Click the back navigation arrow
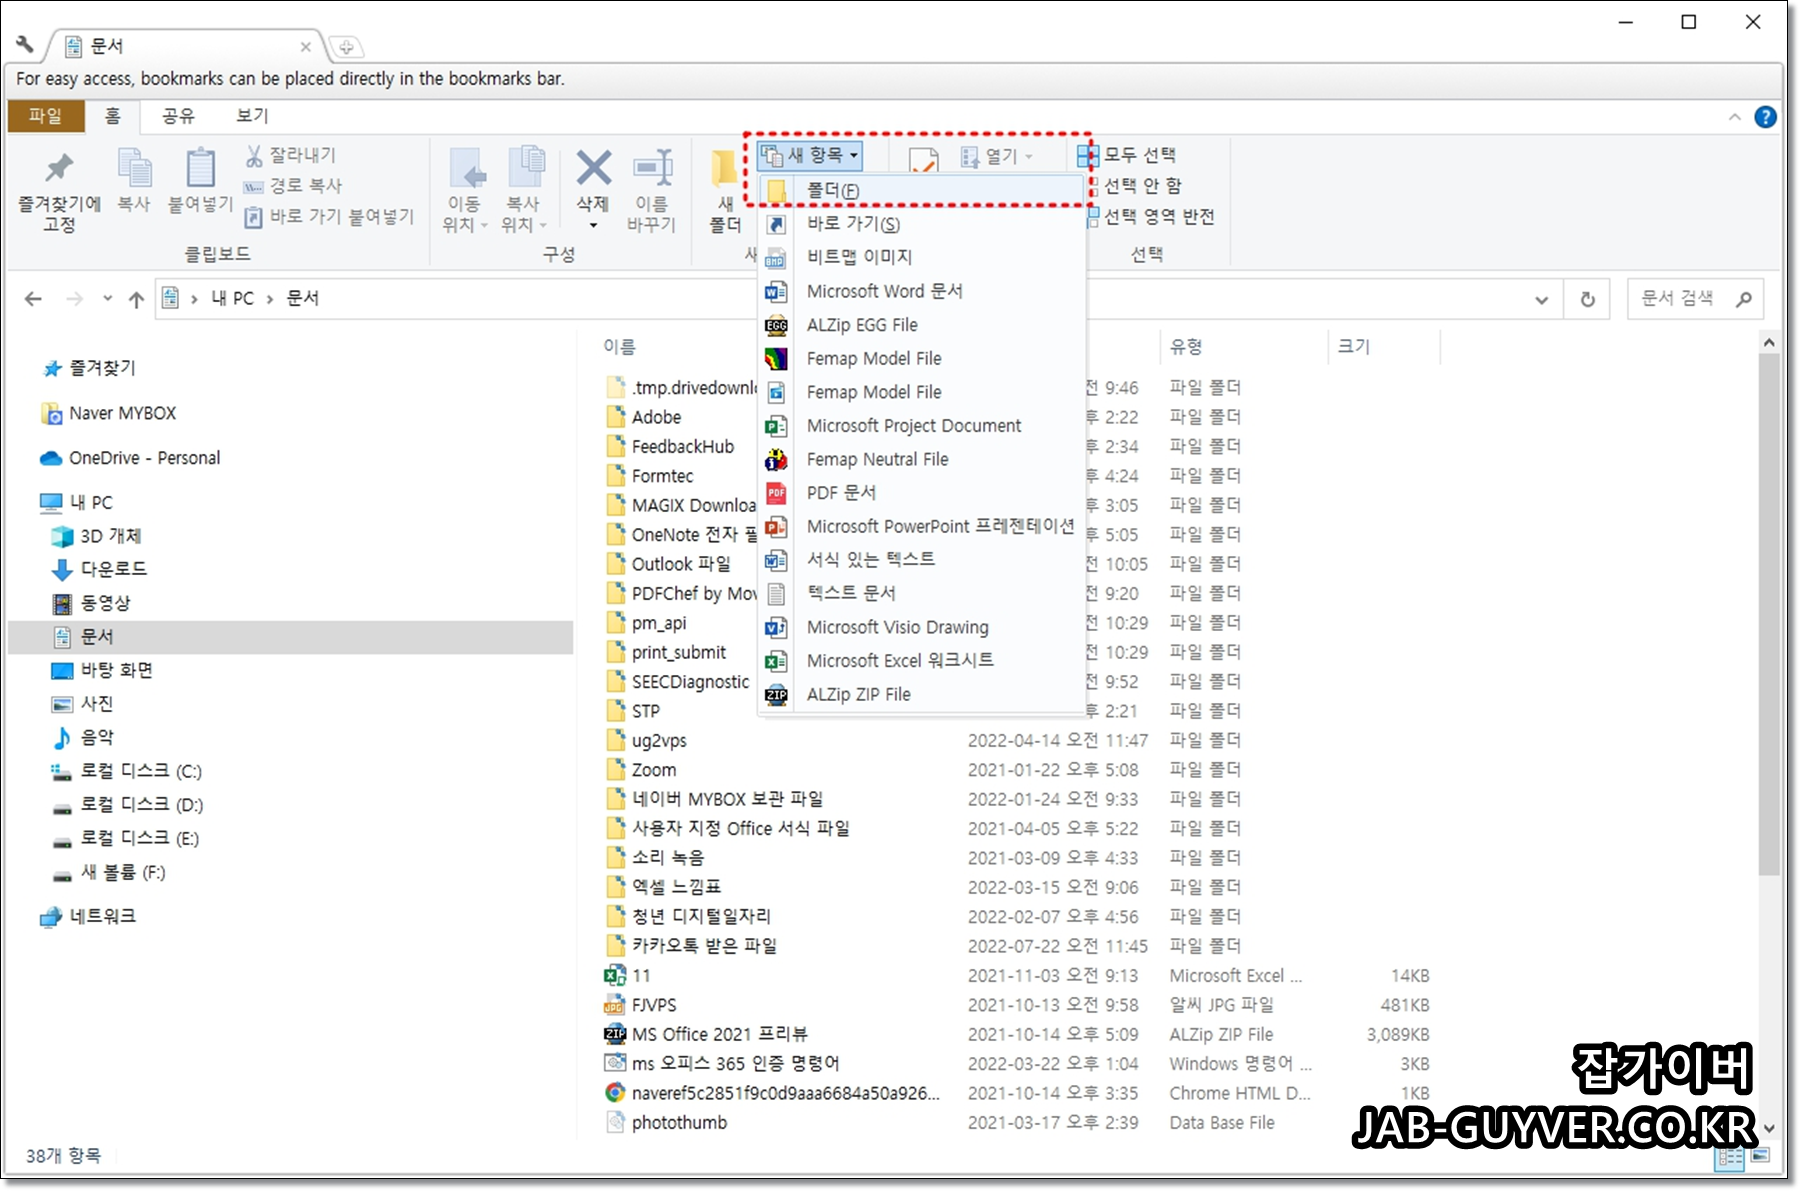Viewport: 1800px width, 1191px height. 33,298
